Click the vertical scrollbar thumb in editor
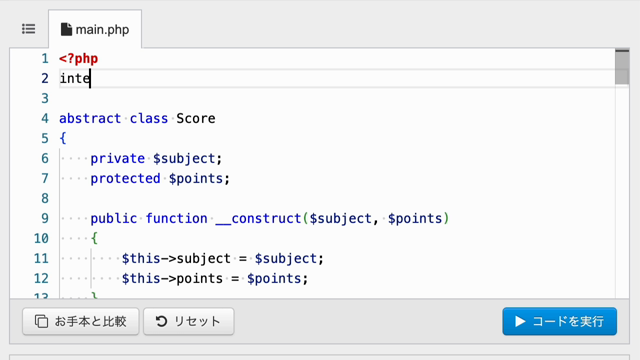This screenshot has height=360, width=640. tap(622, 67)
